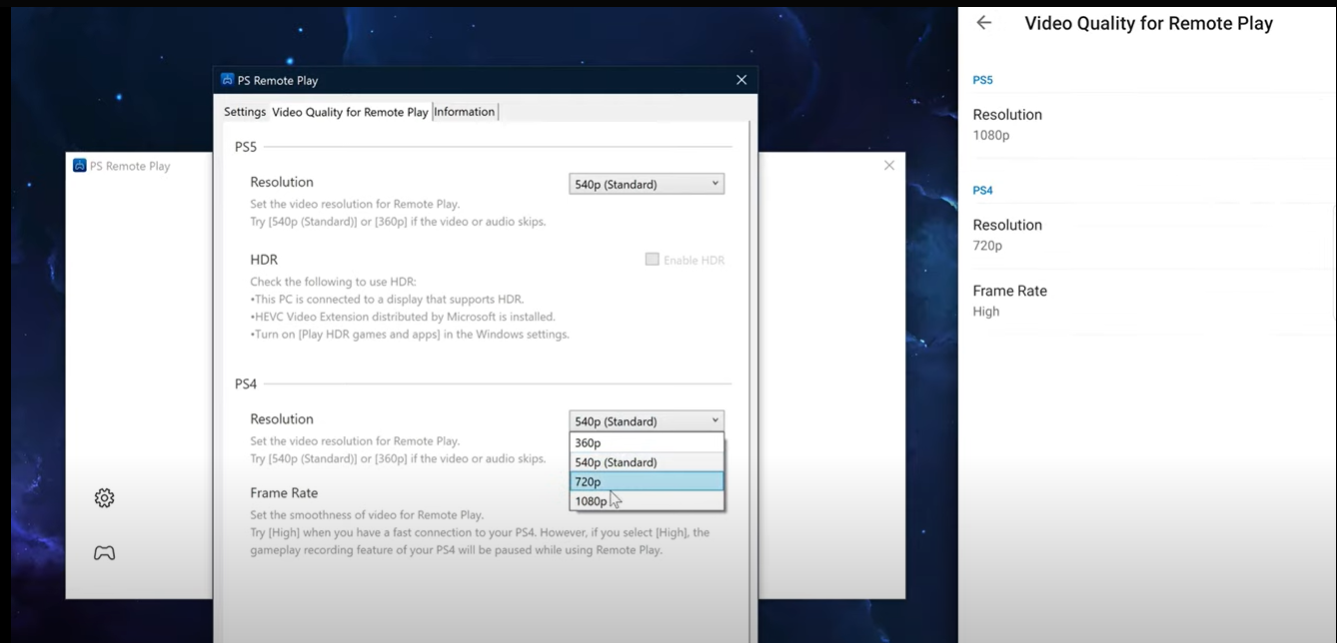Choose 360p from PS4 resolution list

pyautogui.click(x=646, y=443)
